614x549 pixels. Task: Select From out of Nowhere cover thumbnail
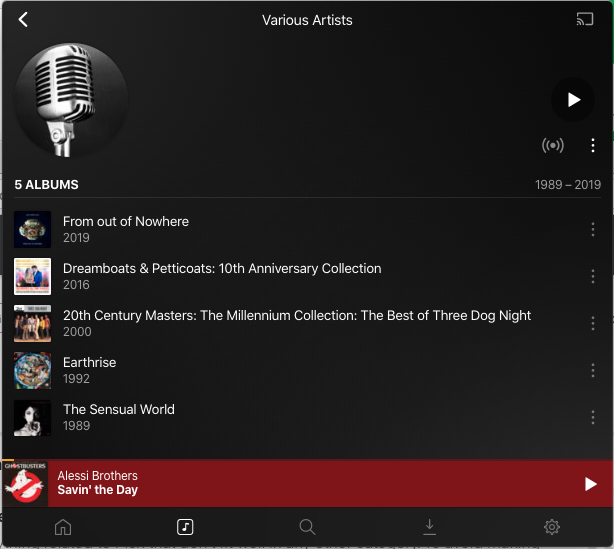pyautogui.click(x=33, y=229)
